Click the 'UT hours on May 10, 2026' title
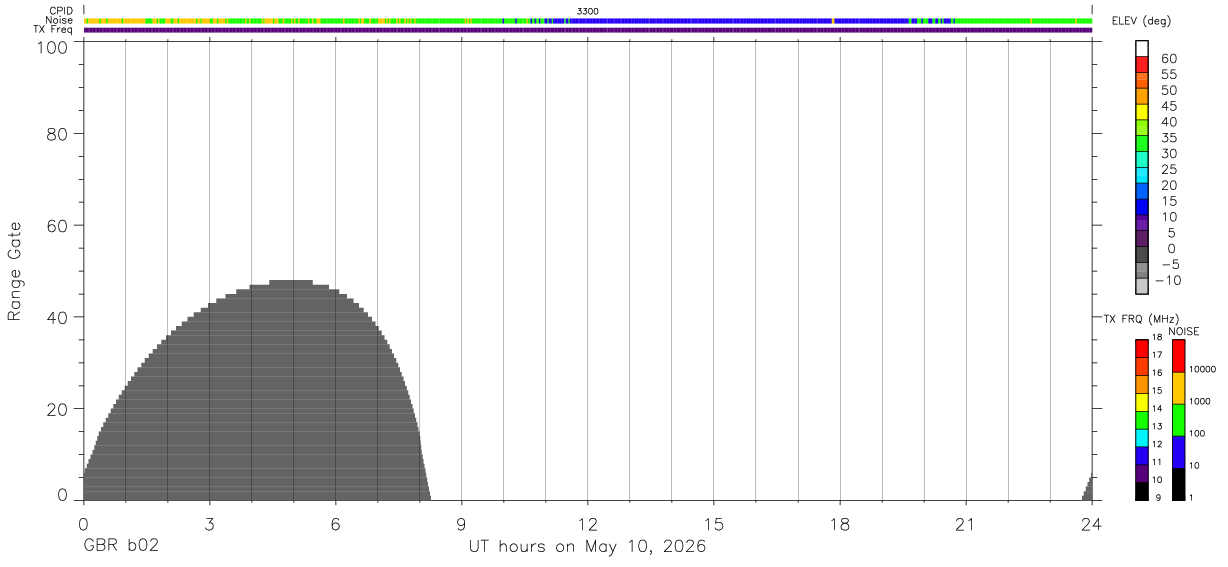The image size is (1228, 567). (x=587, y=547)
